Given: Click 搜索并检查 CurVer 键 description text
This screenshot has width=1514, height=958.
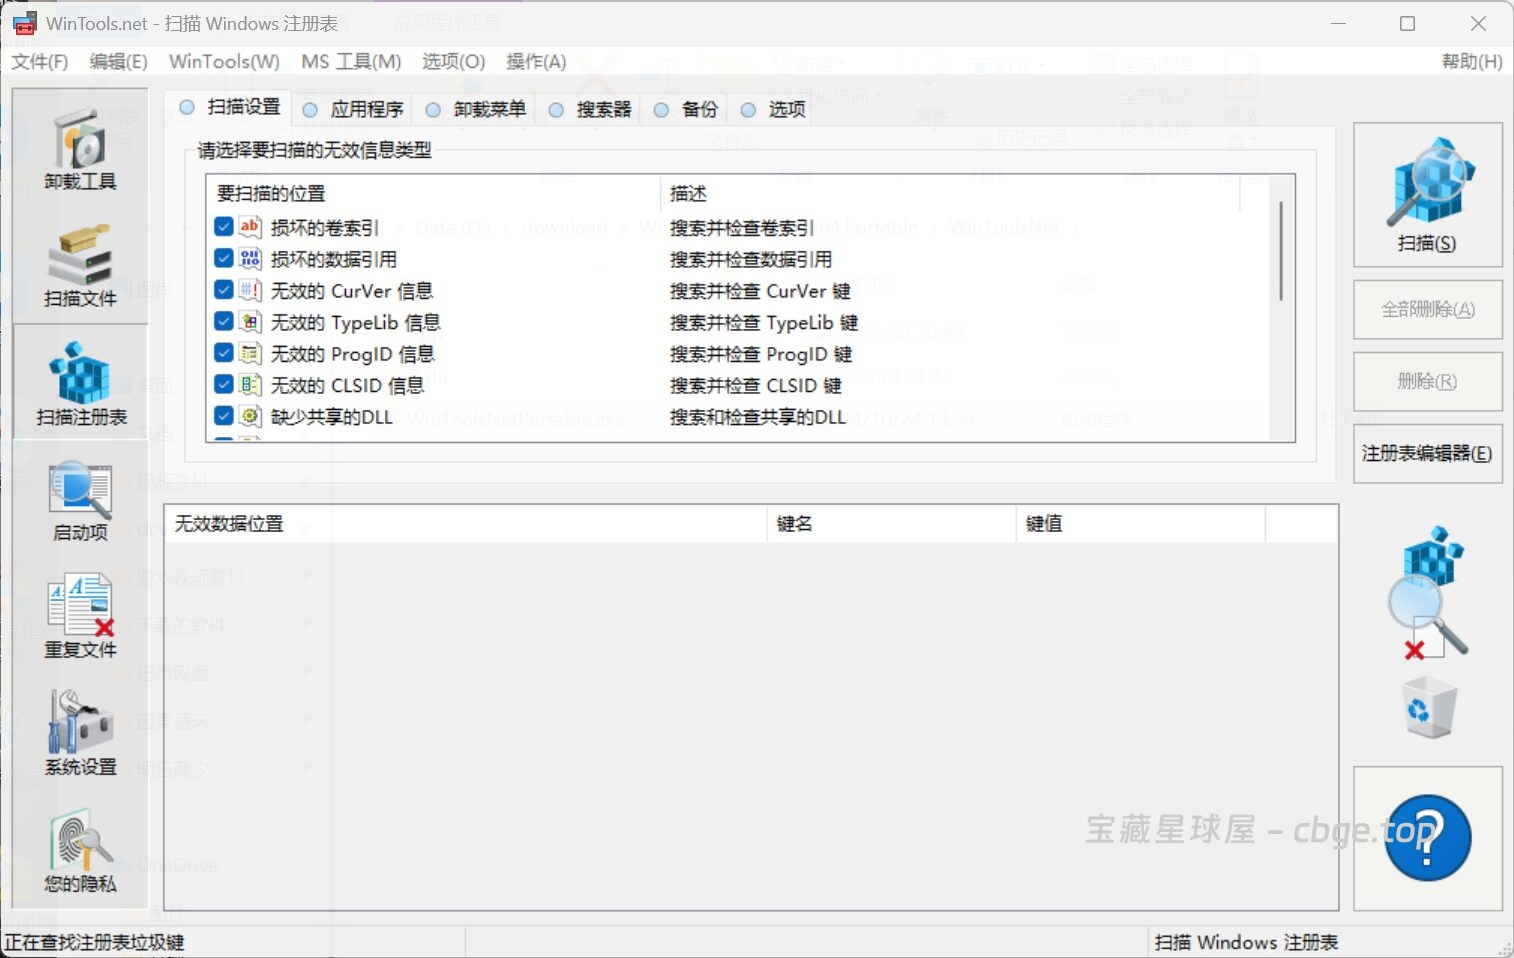Looking at the screenshot, I should (760, 291).
